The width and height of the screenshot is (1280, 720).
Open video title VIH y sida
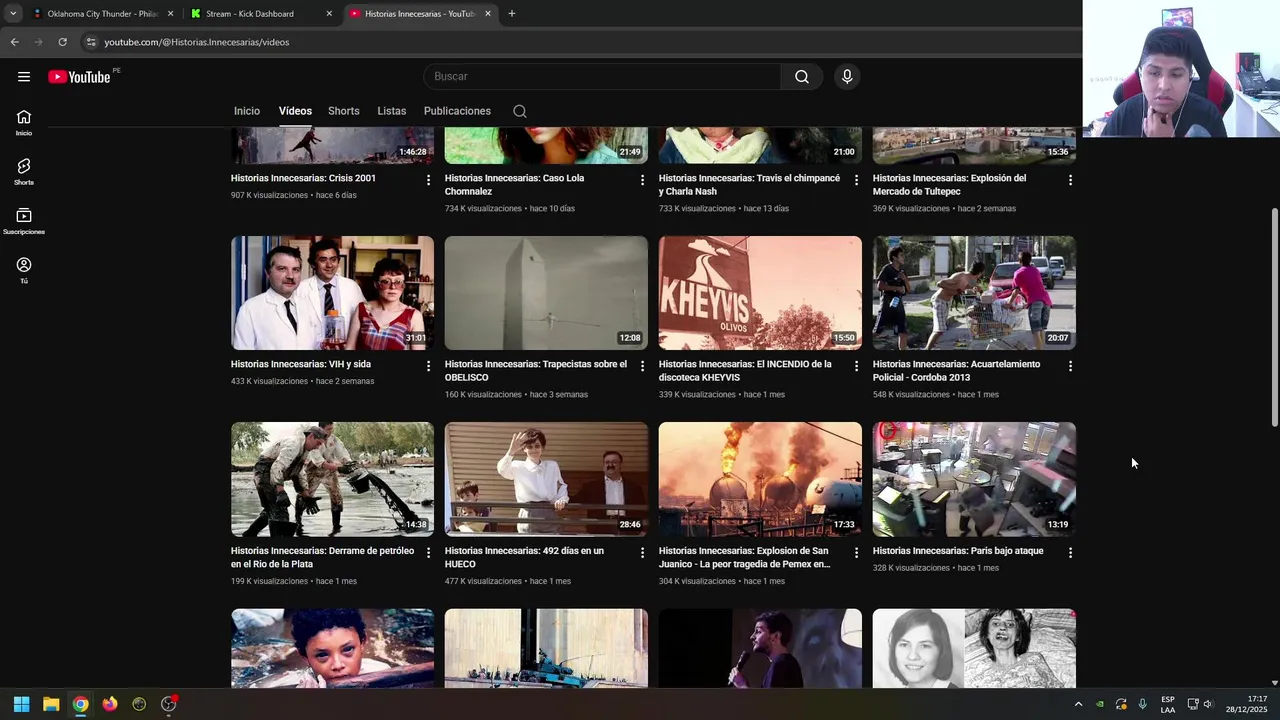point(301,364)
